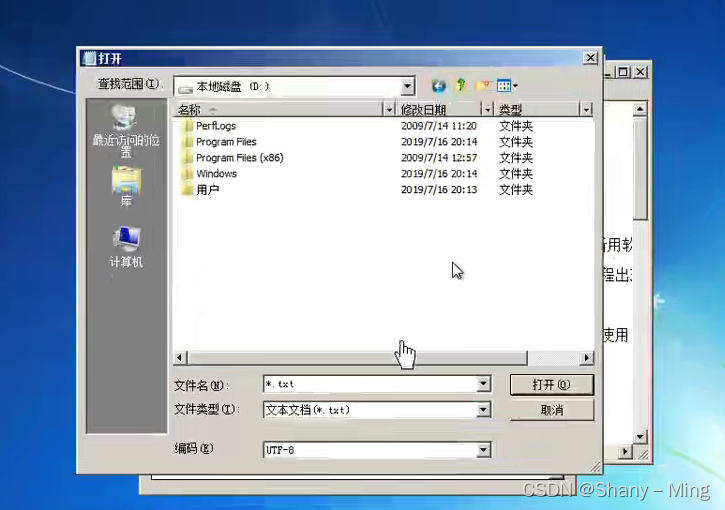Open the 修改日期 column filter arrow

point(487,110)
